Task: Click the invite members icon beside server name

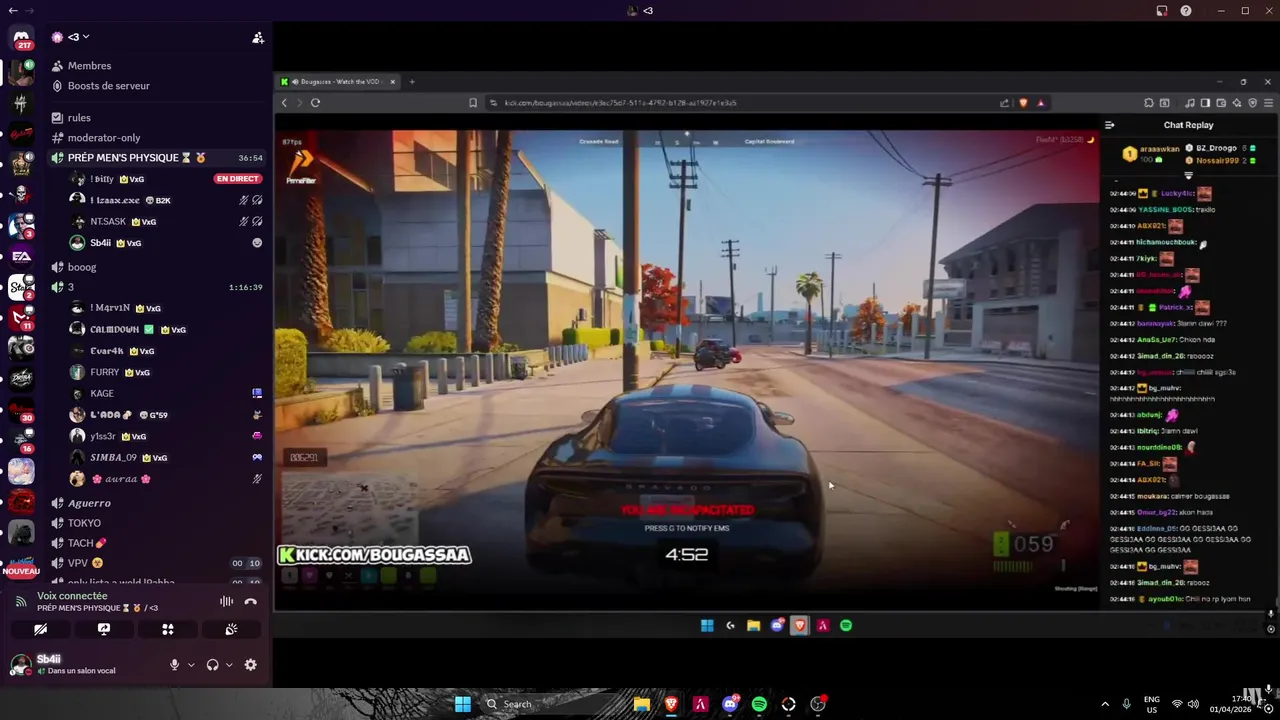Action: click(258, 37)
